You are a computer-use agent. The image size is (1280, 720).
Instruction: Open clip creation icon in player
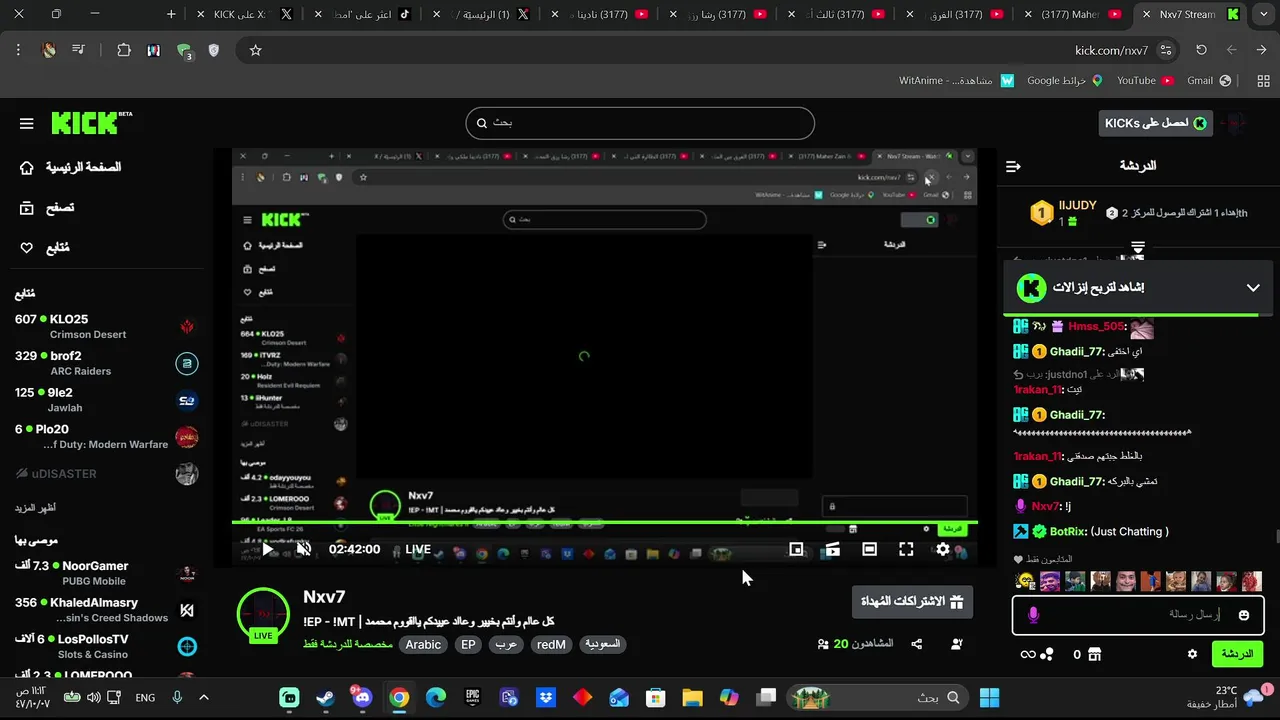[832, 549]
